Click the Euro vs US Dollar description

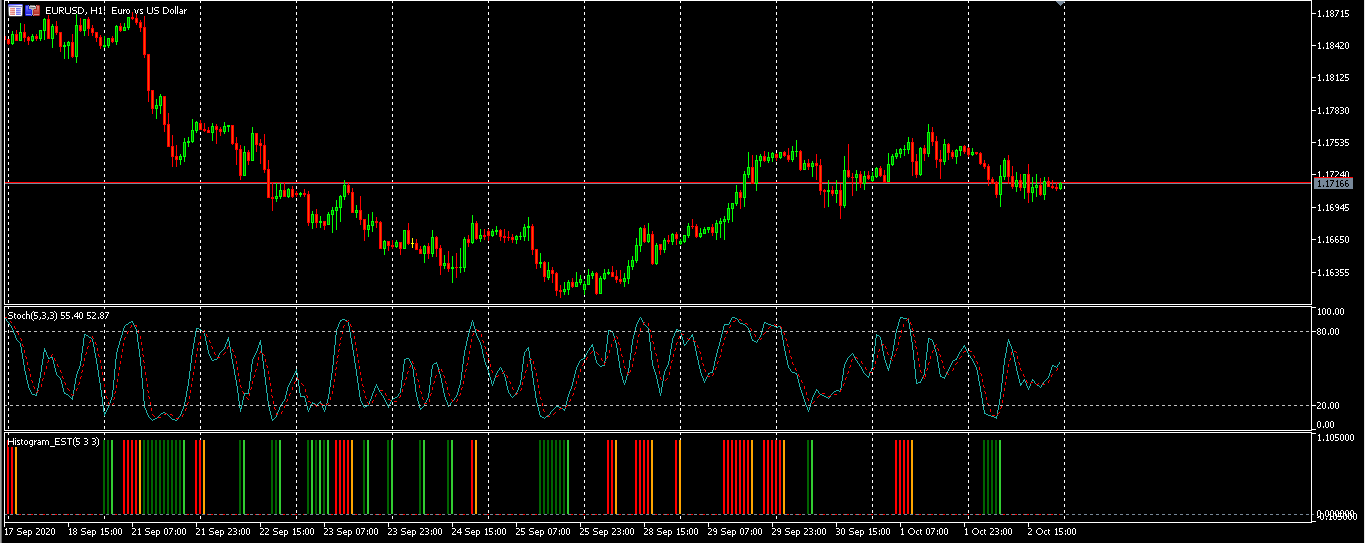[149, 10]
